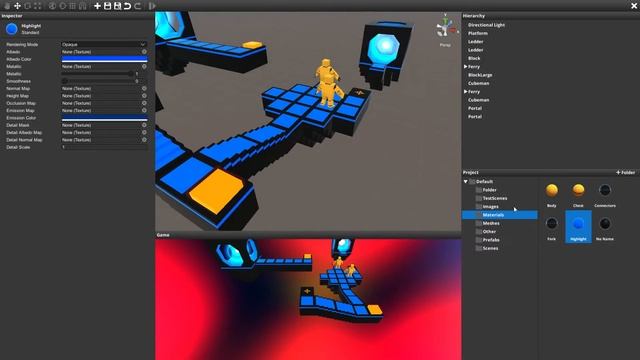Open texture picker for Emission Map

[144, 111]
